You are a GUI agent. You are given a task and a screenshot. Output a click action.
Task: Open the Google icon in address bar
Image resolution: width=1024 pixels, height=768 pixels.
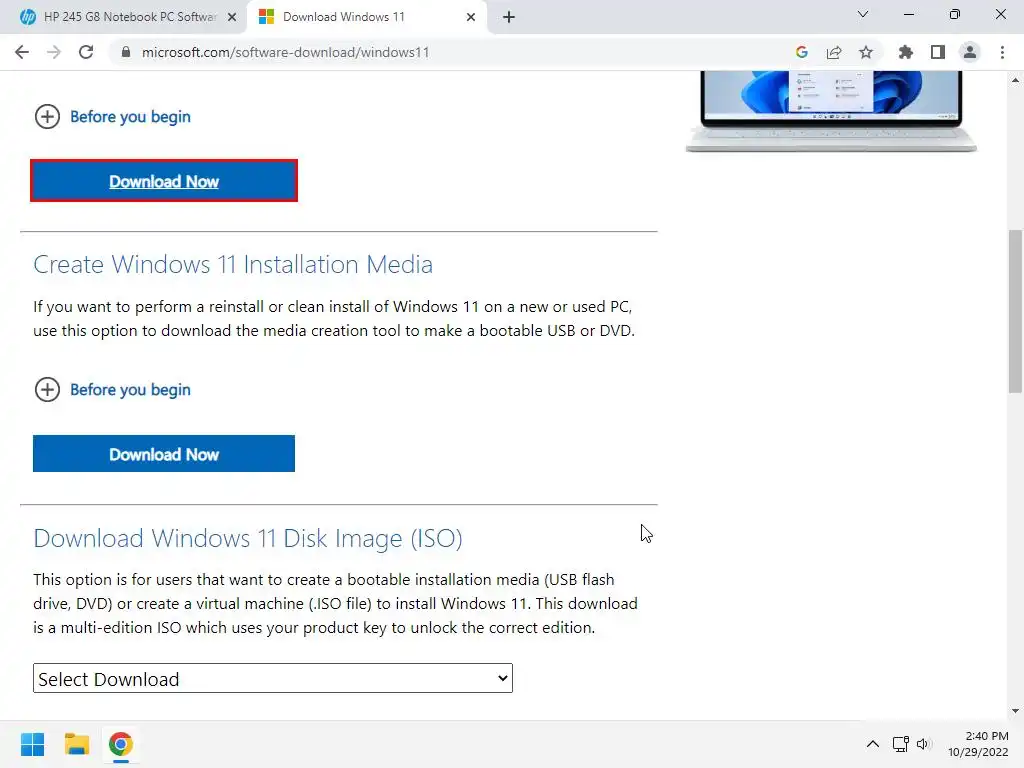[802, 52]
